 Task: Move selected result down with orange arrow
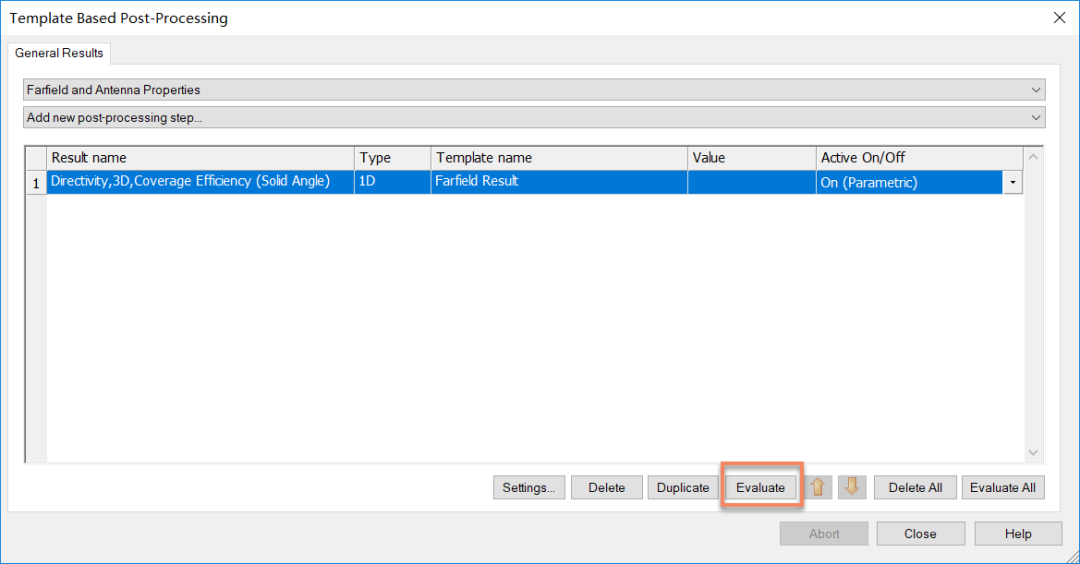(852, 487)
